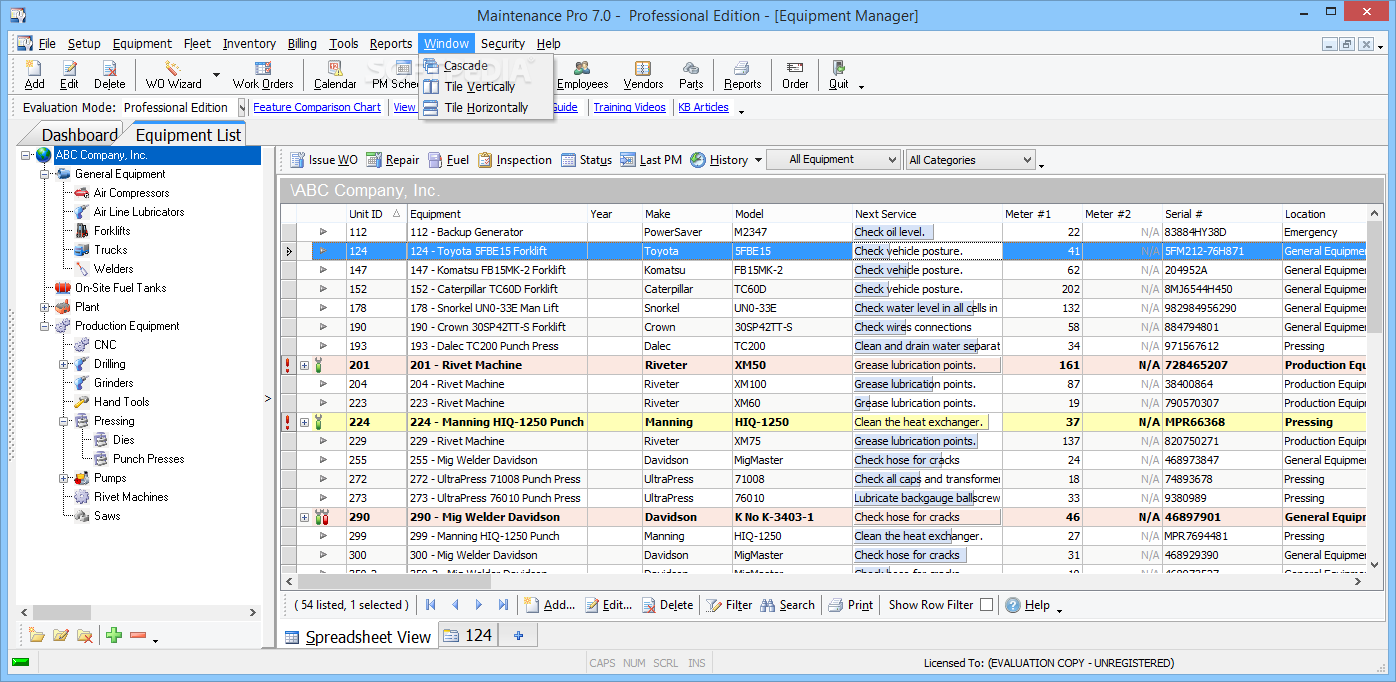The image size is (1396, 682).
Task: Open the Training Videos link
Action: point(630,107)
